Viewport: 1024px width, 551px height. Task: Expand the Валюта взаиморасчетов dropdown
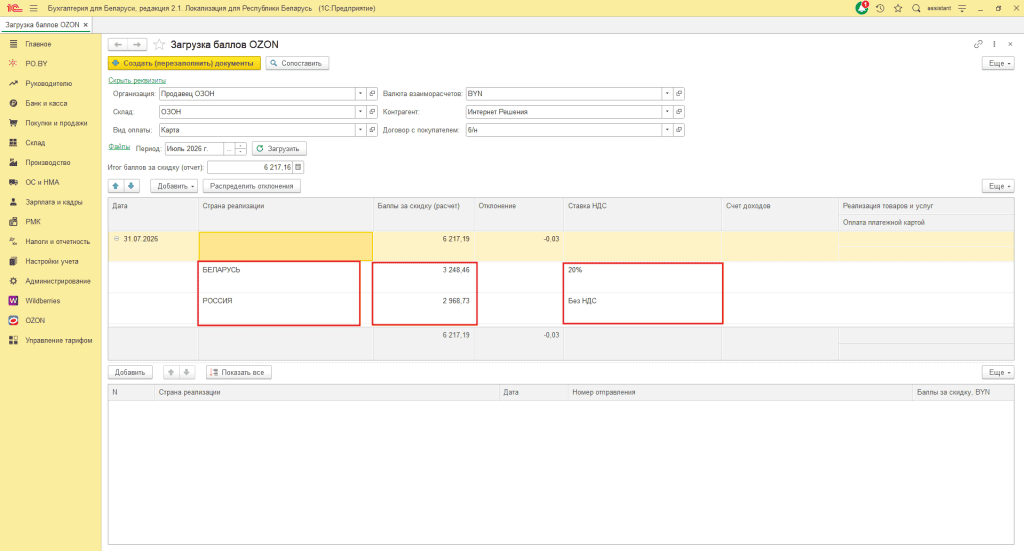coord(667,93)
